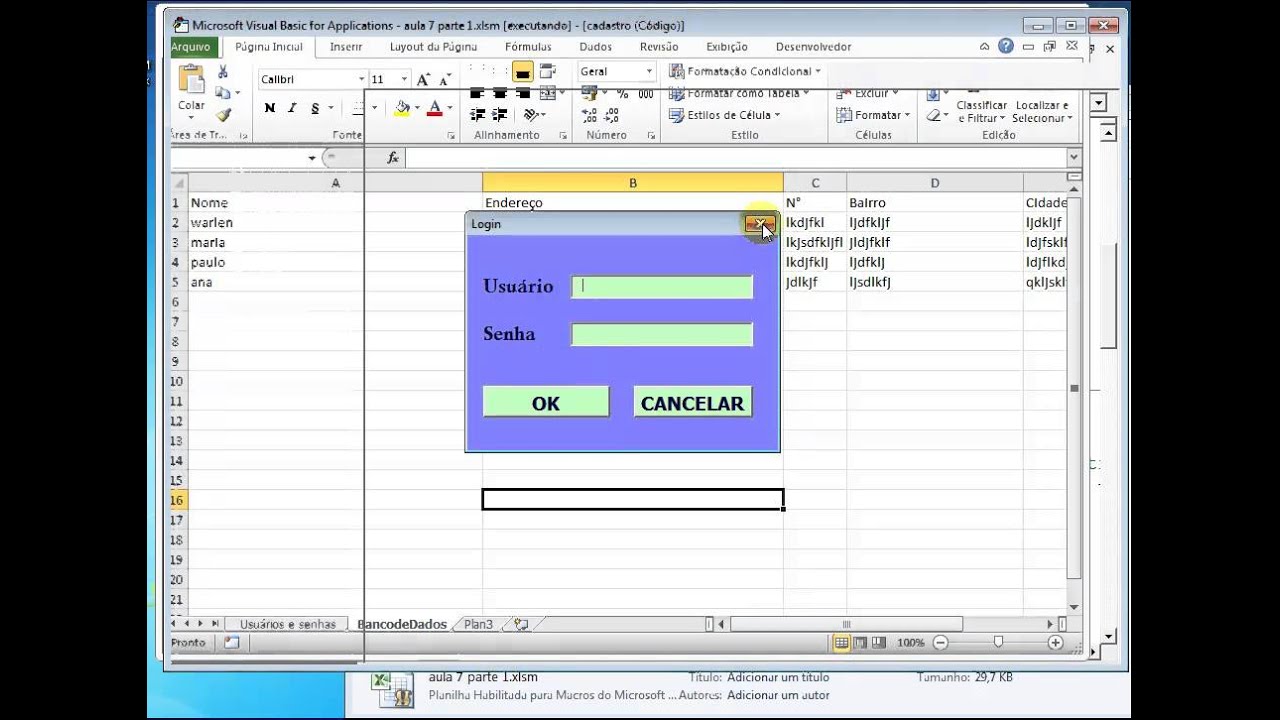Select the normal view button in status bar

(842, 642)
